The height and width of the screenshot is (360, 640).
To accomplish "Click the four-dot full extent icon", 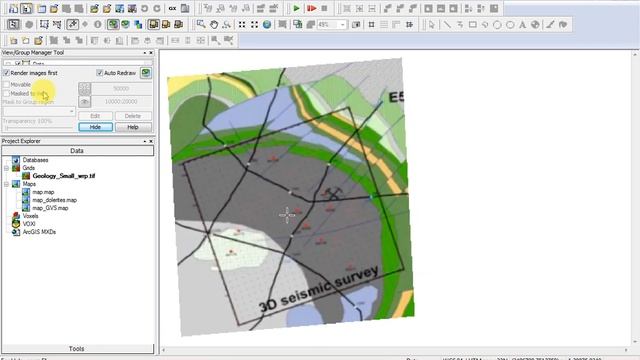I will 242,24.
